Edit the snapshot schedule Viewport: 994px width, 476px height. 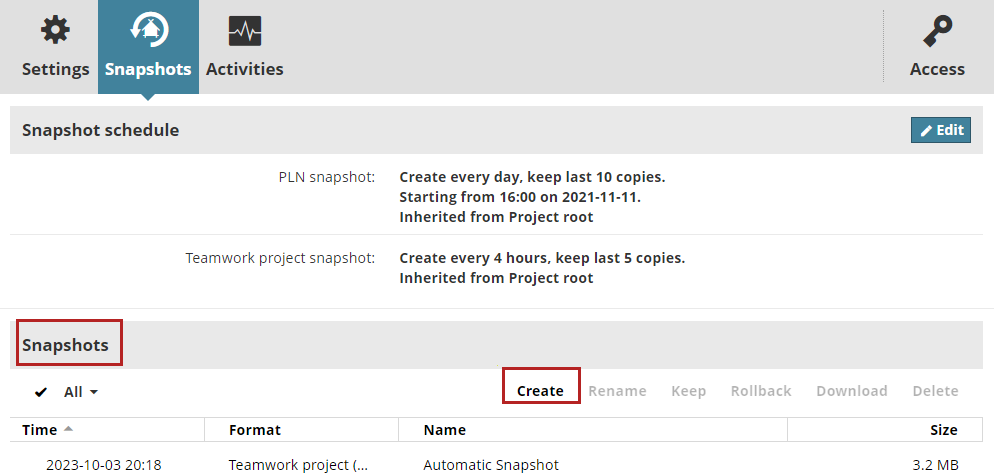941,130
